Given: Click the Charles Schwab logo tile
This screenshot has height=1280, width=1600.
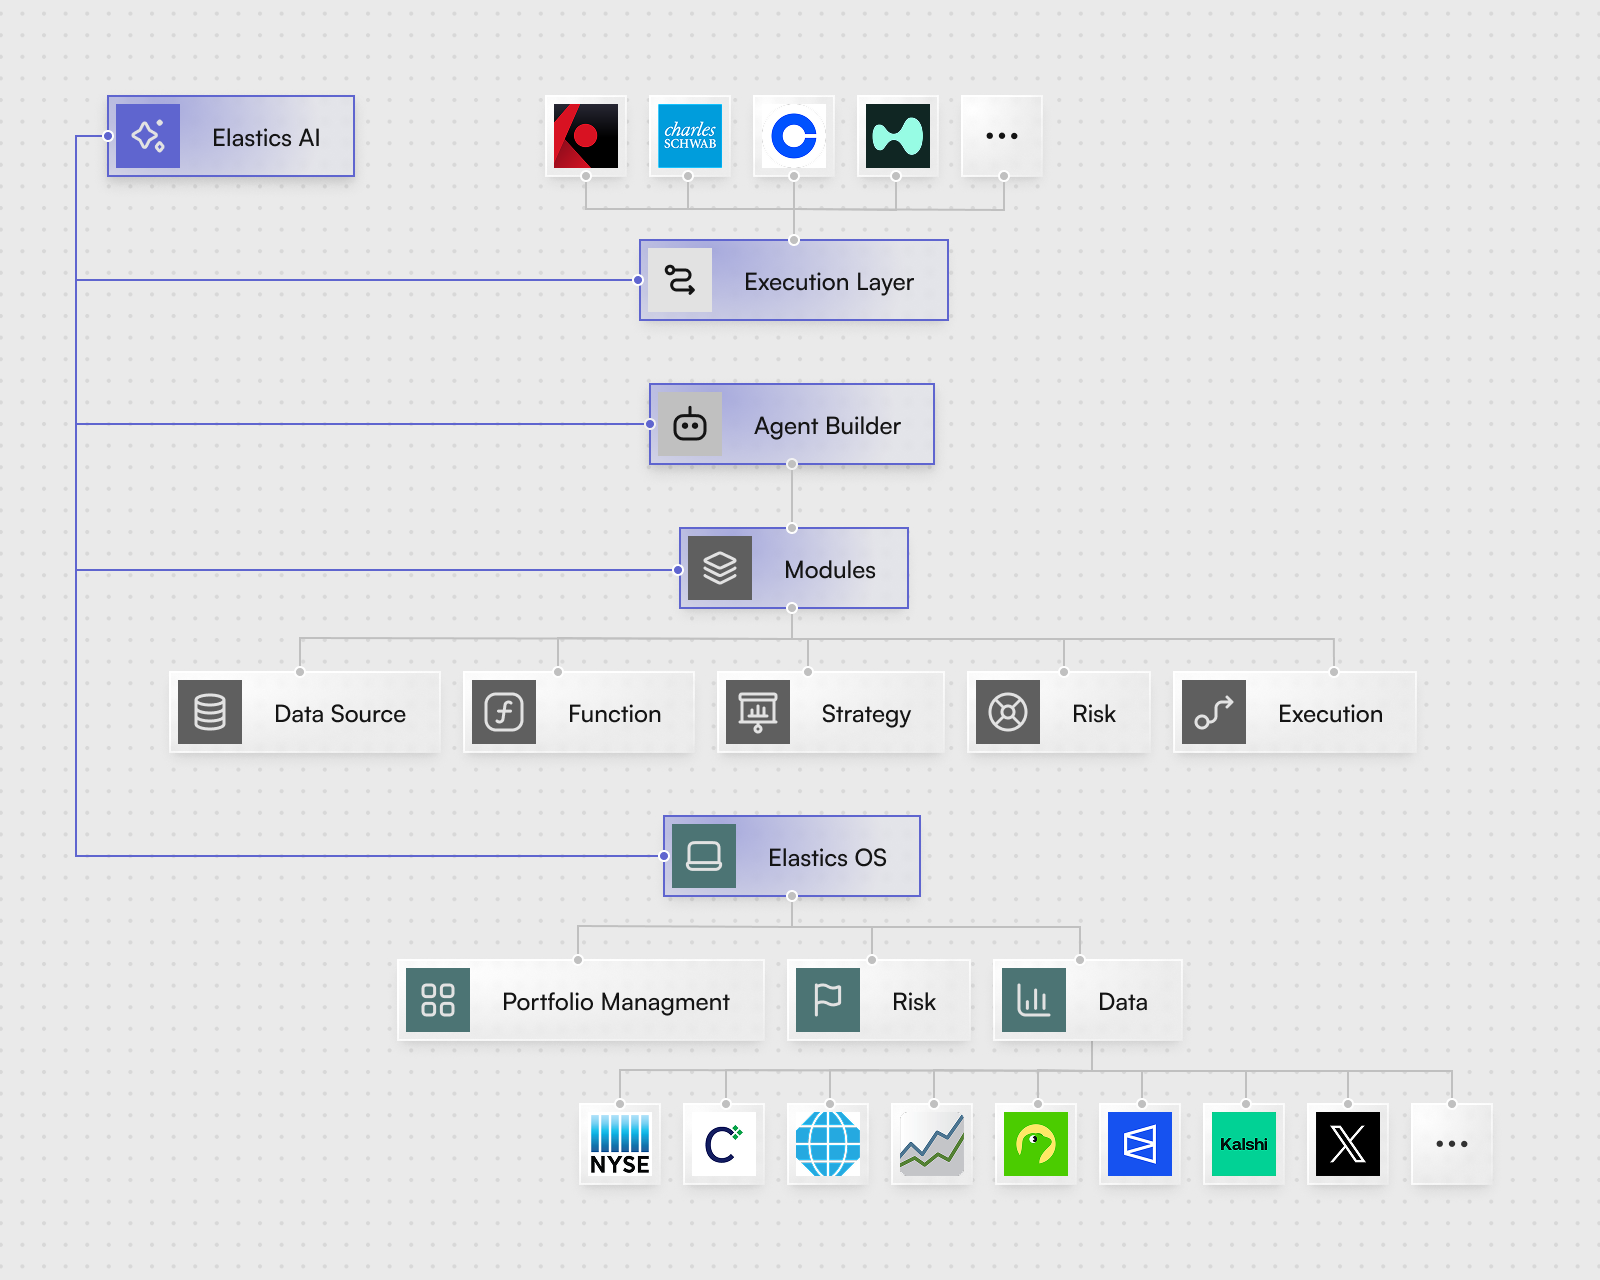Looking at the screenshot, I should 690,136.
